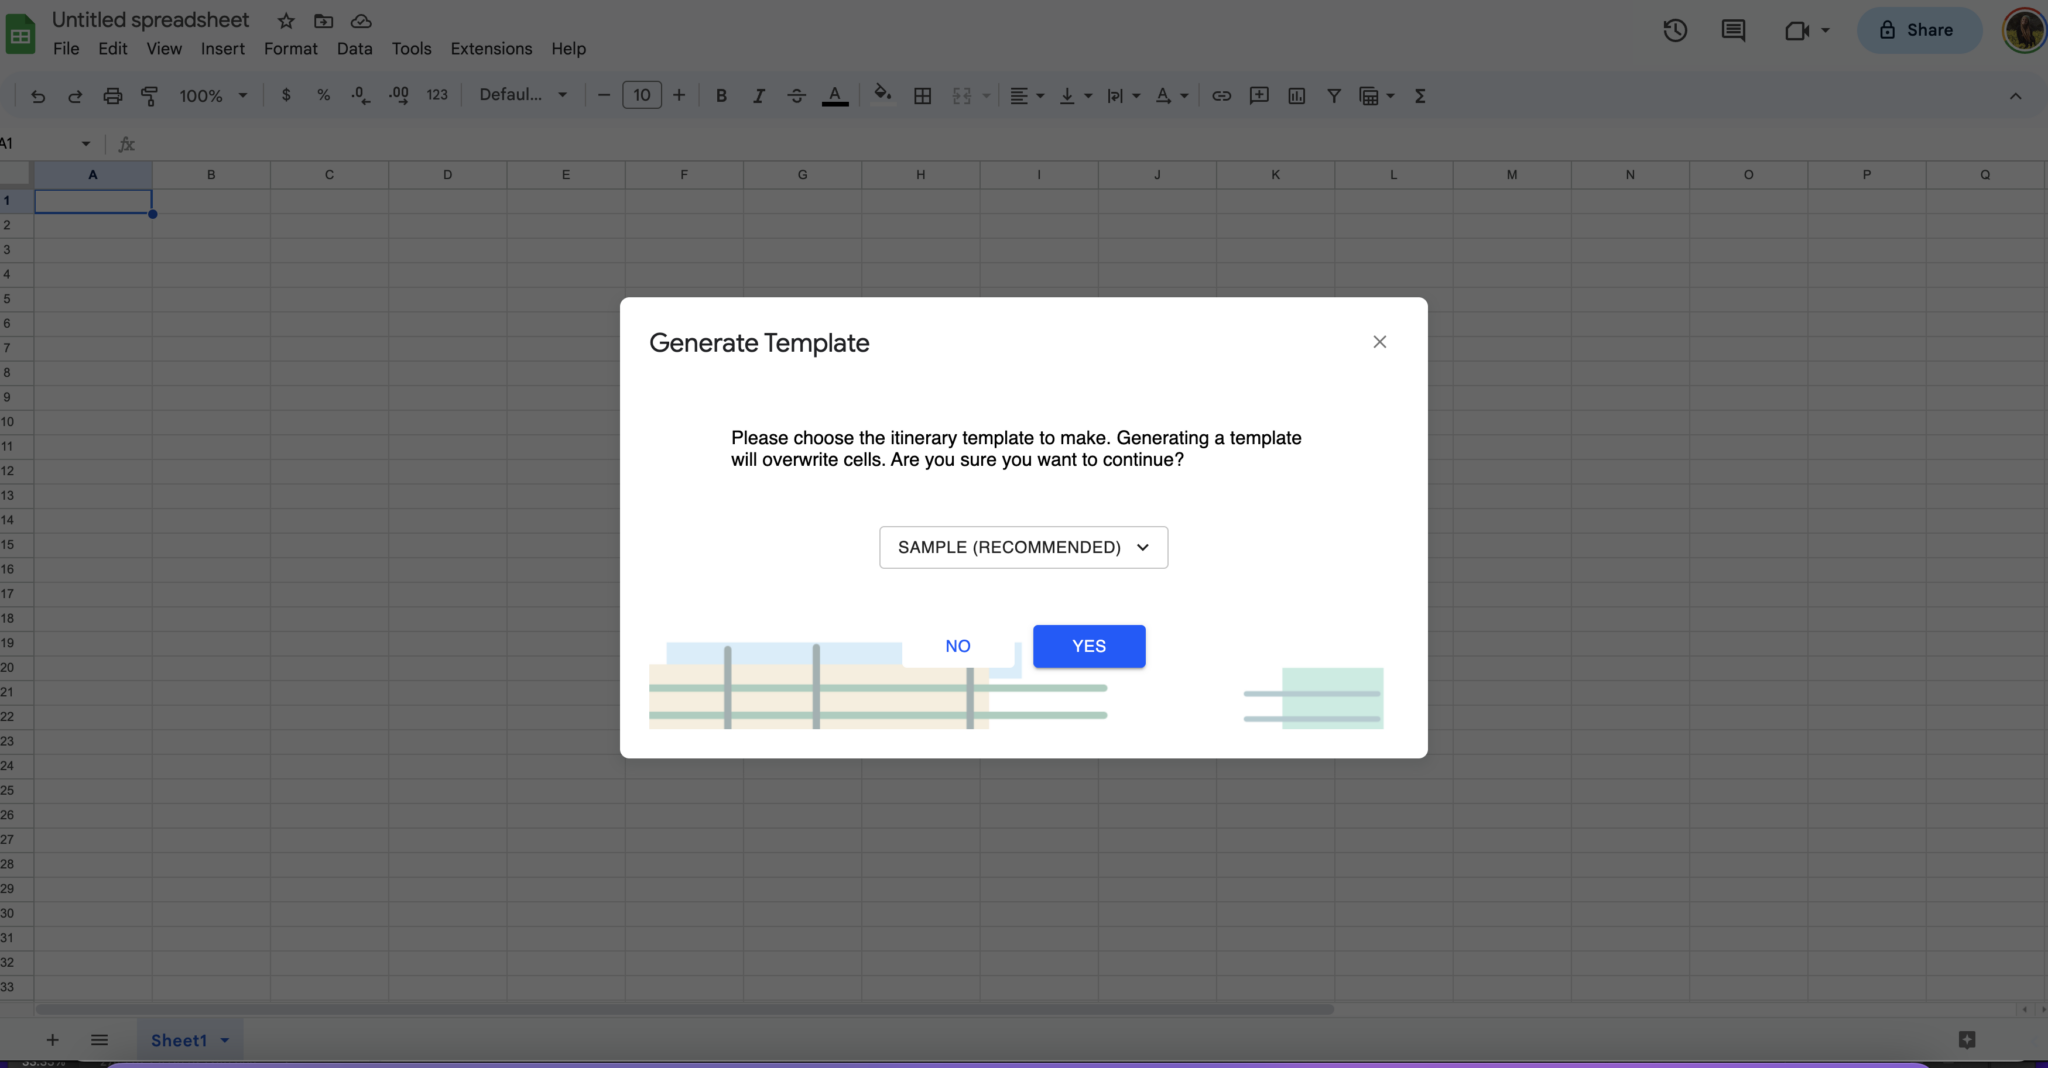The width and height of the screenshot is (2048, 1068).
Task: Open the number format 123 menu
Action: tap(437, 95)
